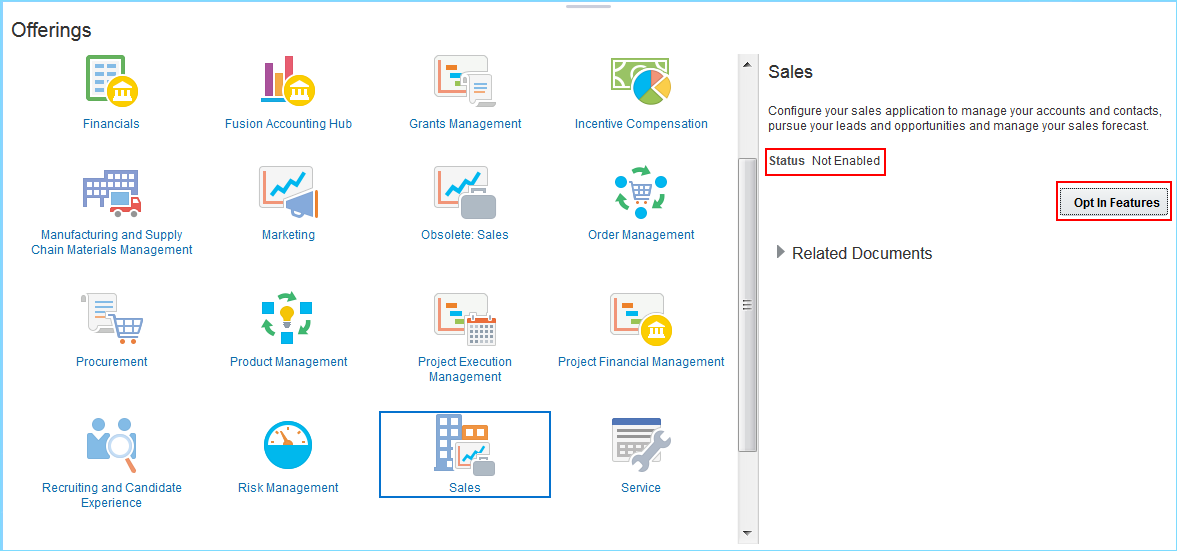This screenshot has height=551, width=1177.
Task: Choose the Incentive Compensation pie chart icon
Action: tap(641, 80)
